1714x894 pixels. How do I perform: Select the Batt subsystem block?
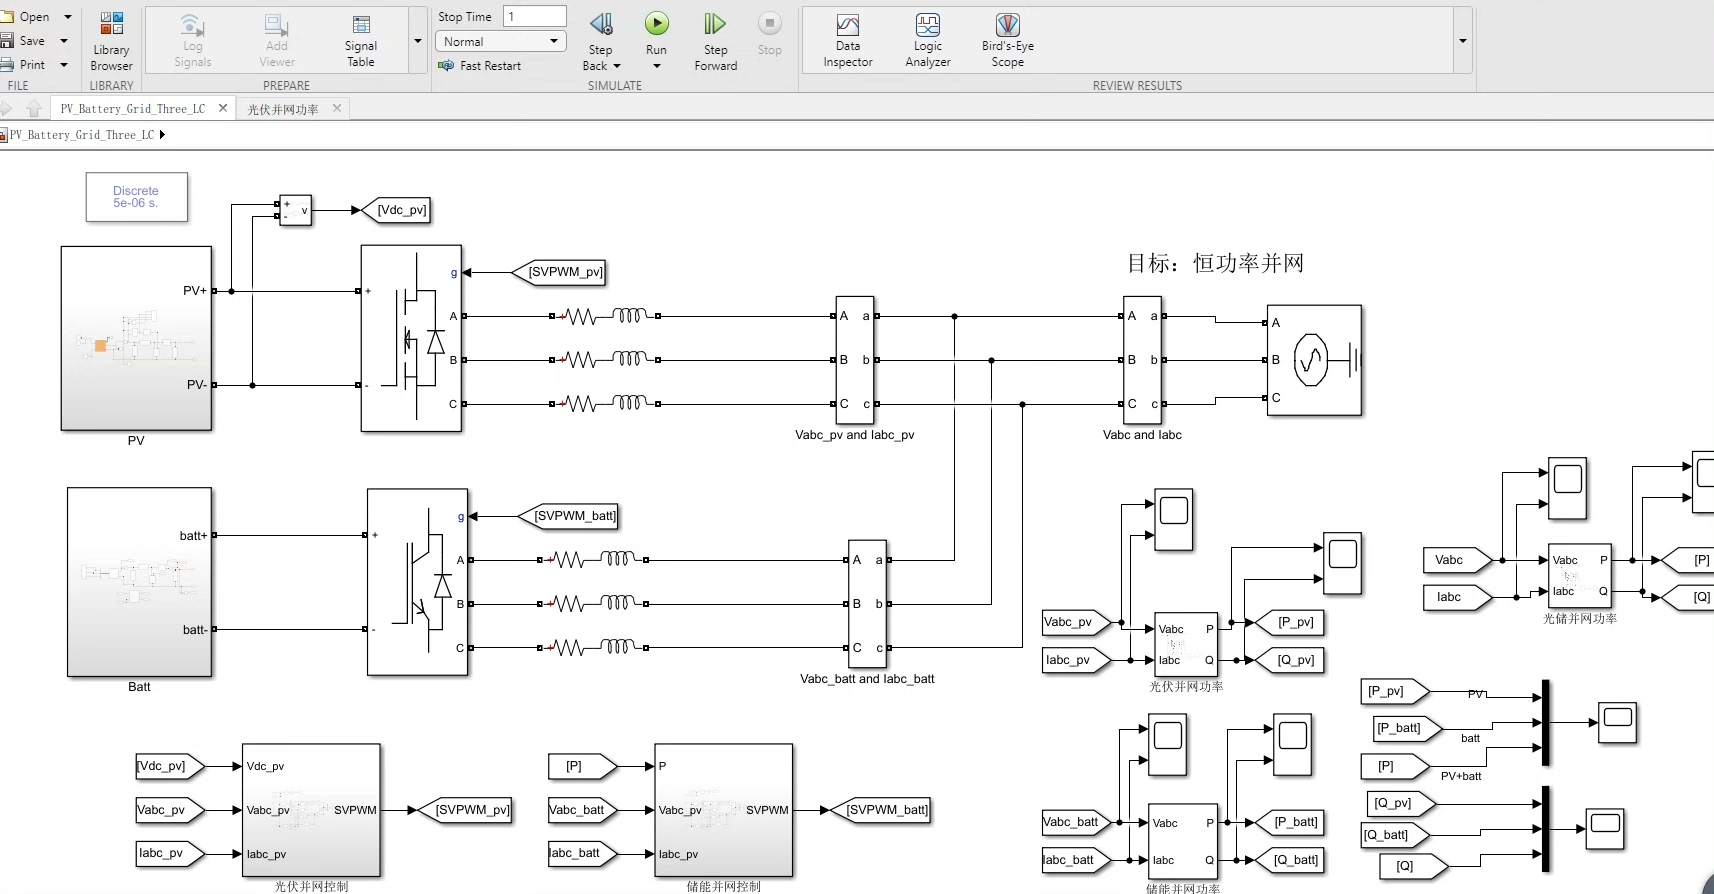(139, 582)
